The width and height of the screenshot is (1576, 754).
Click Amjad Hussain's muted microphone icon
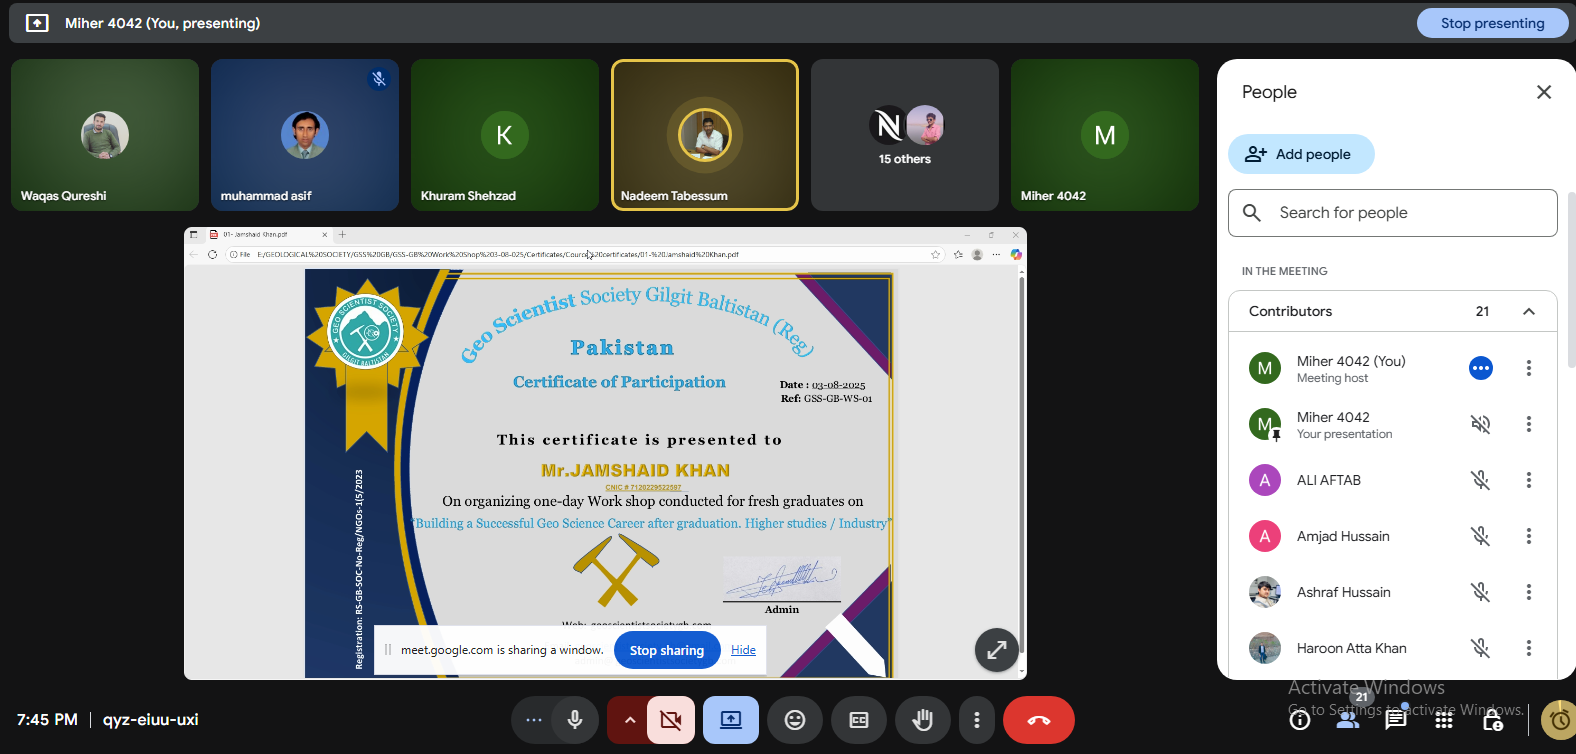pyautogui.click(x=1481, y=536)
